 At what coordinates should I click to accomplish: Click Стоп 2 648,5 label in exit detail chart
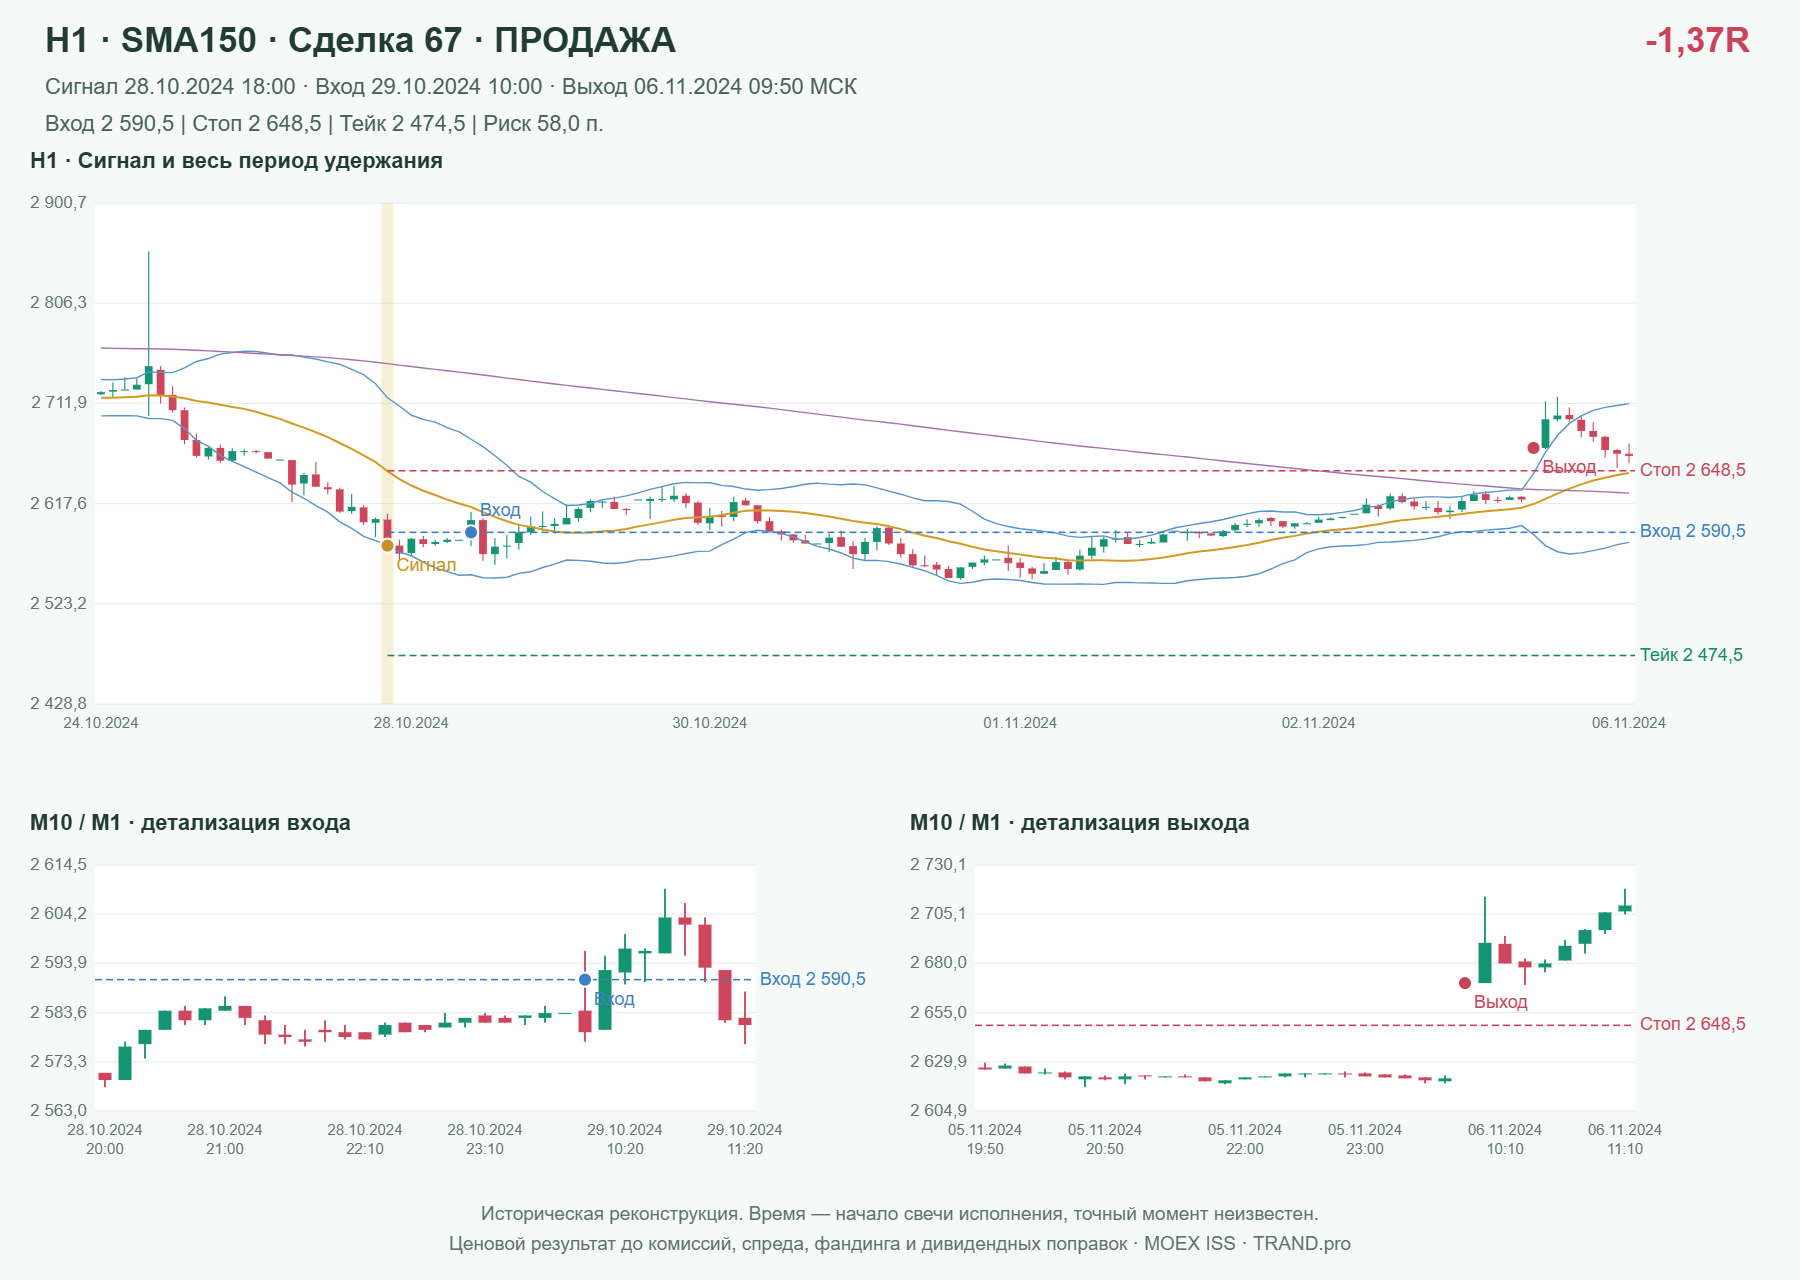pos(1692,1024)
